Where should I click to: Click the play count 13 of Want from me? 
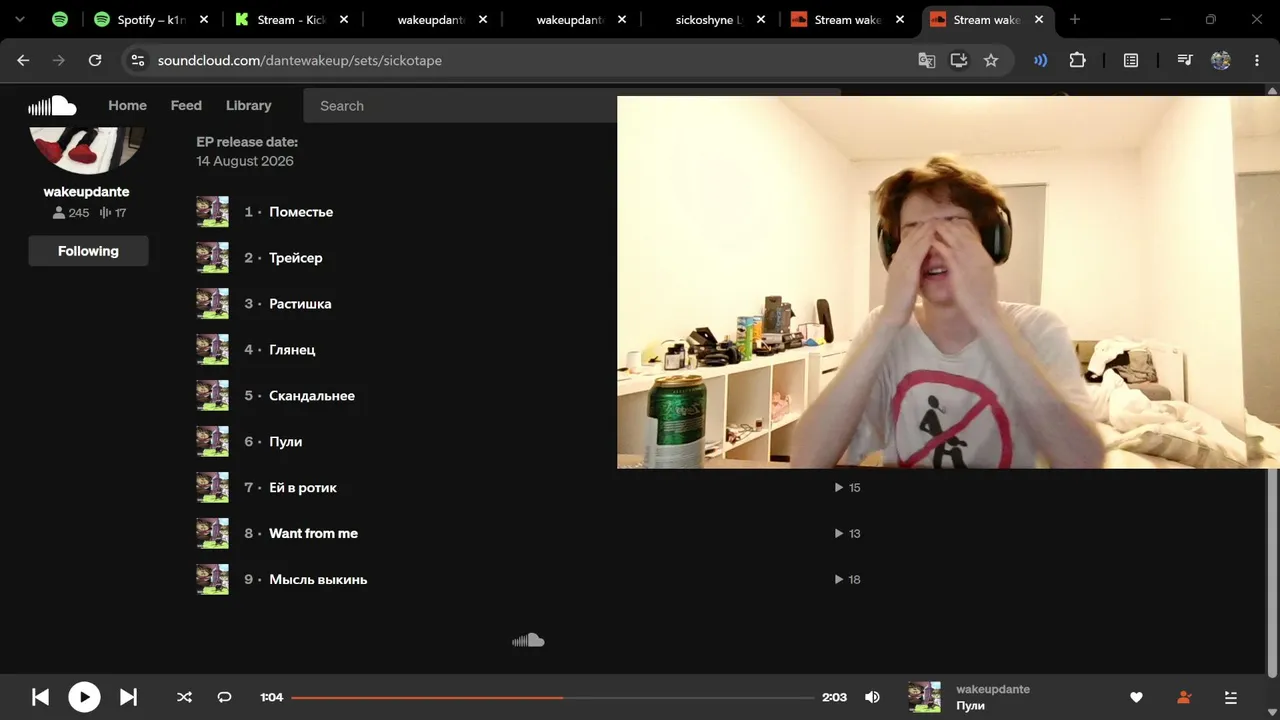[x=848, y=534]
